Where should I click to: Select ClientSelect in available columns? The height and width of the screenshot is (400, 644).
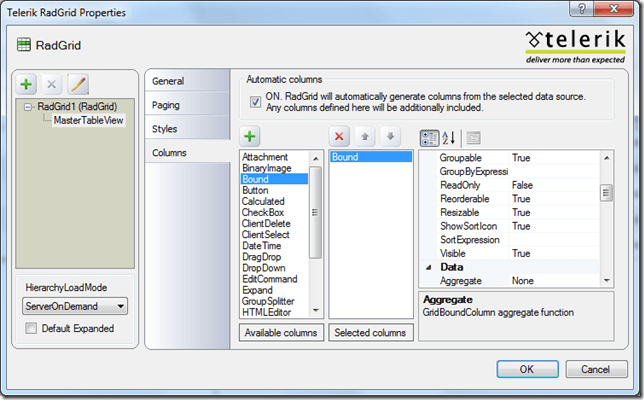[274, 234]
